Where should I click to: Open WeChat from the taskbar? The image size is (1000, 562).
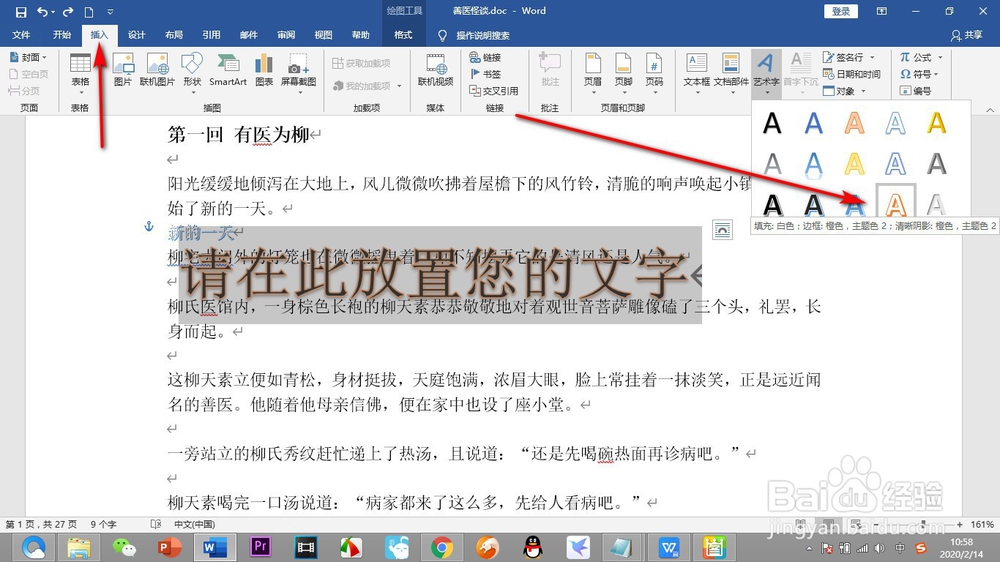(x=124, y=547)
